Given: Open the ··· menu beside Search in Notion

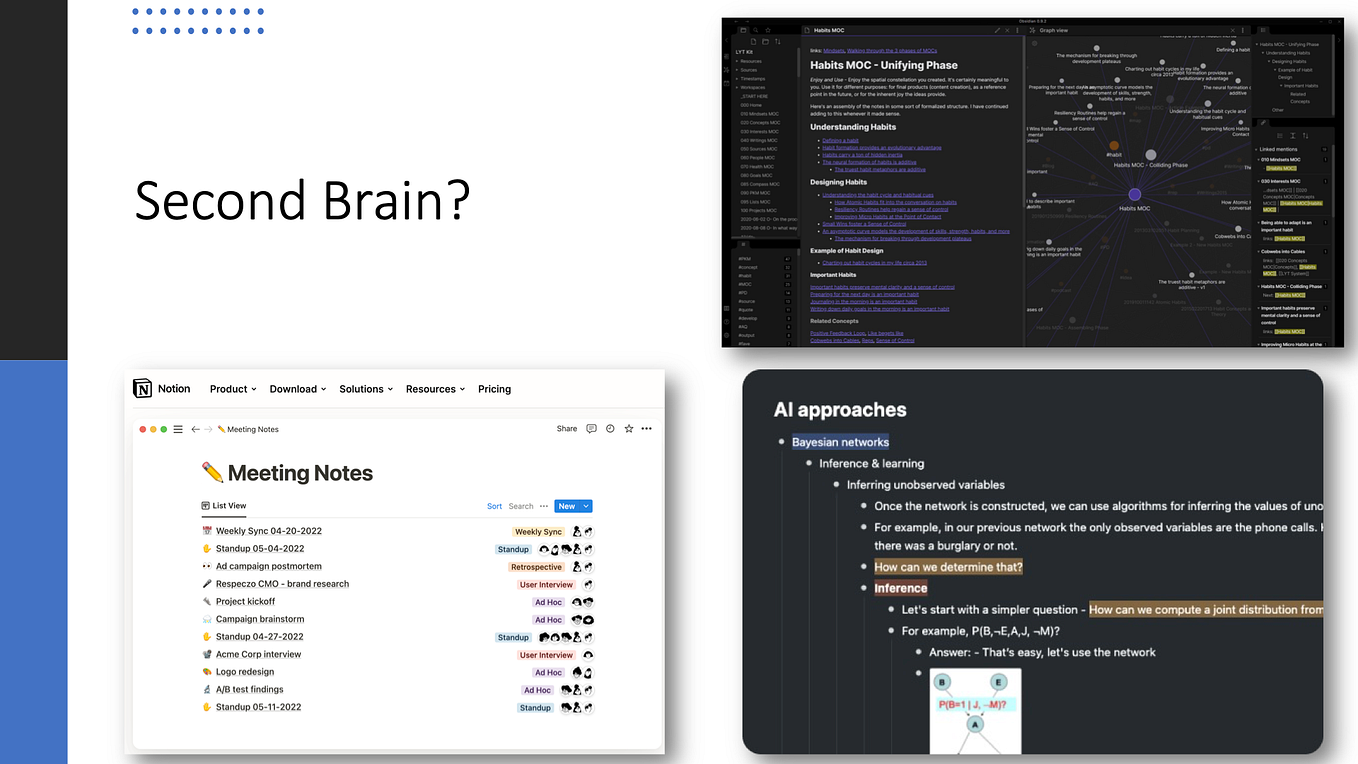Looking at the screenshot, I should coord(545,506).
